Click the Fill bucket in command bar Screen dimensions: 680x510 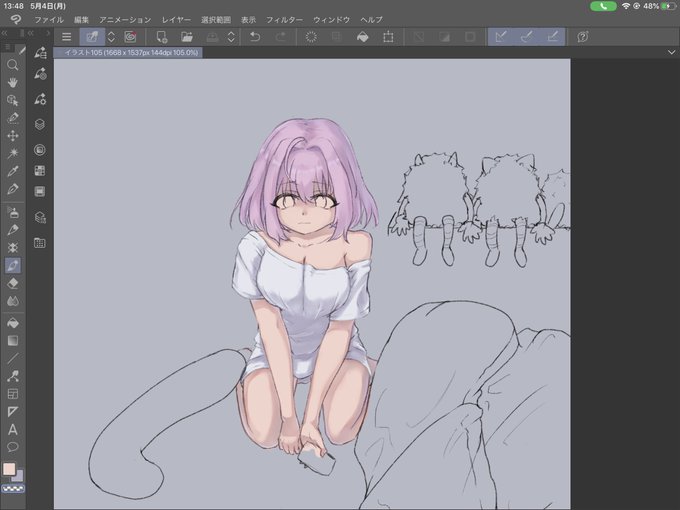tap(363, 37)
